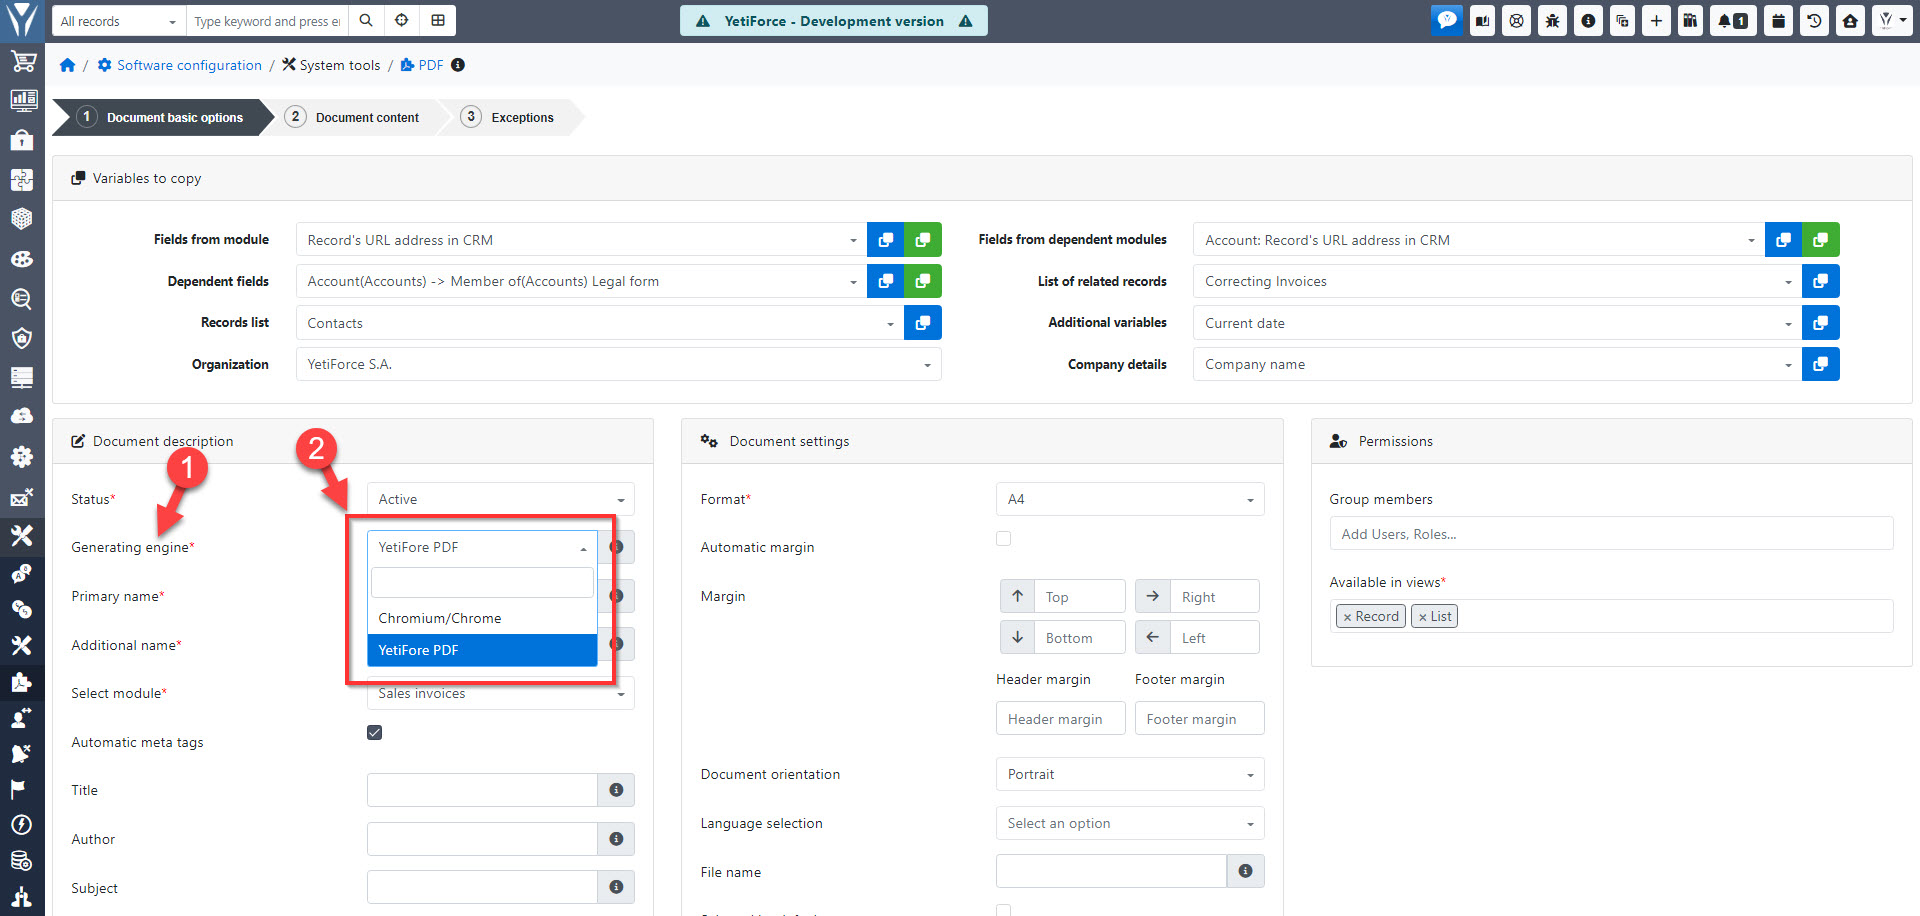Screen dimensions: 1920x916
Task: Click the Header margin input field
Action: [x=1060, y=718]
